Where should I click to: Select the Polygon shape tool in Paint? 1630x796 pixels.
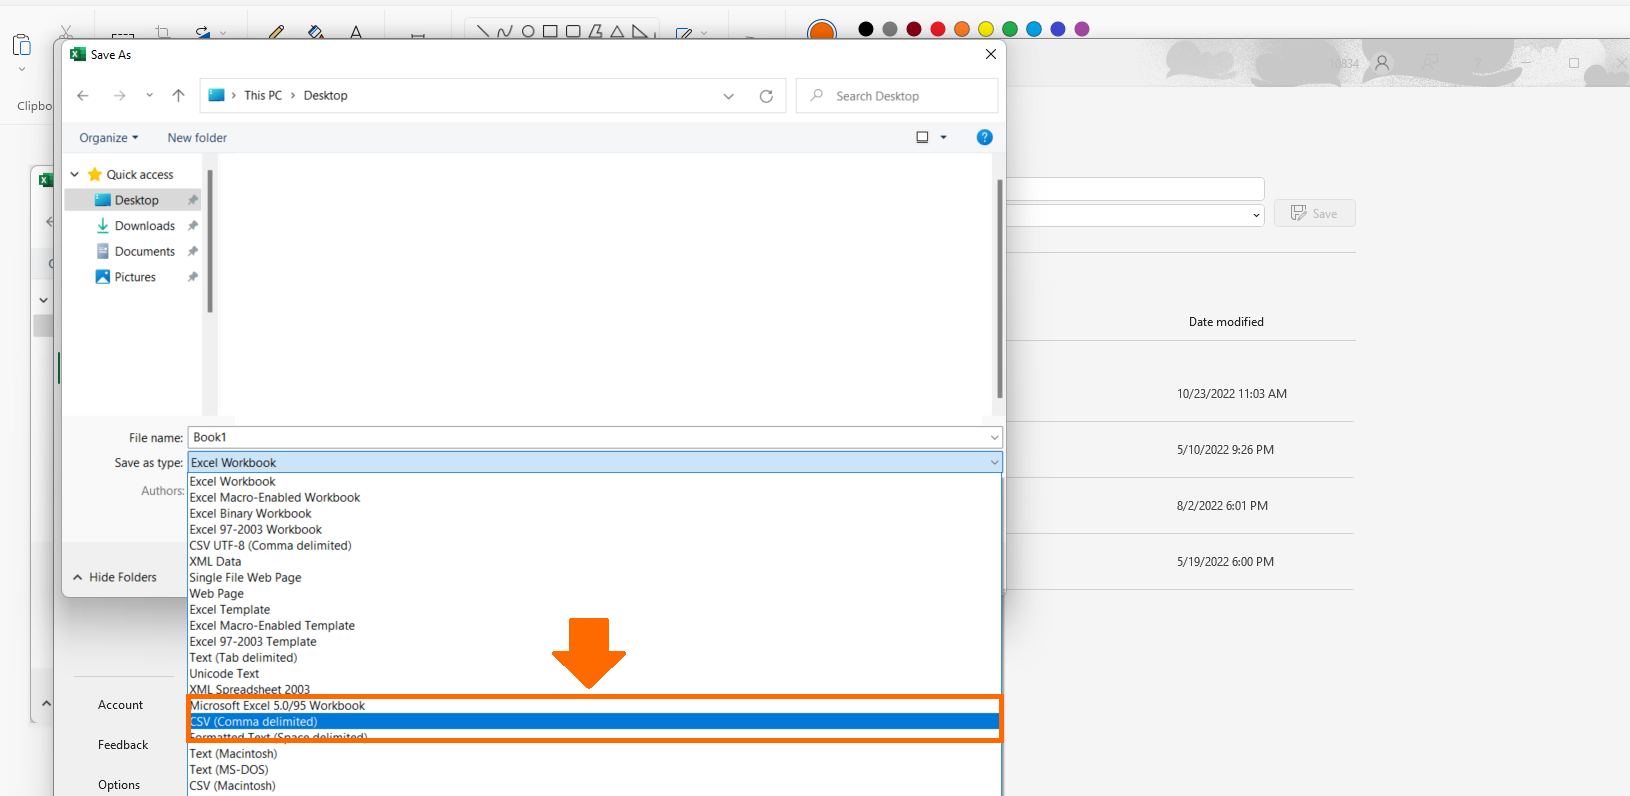(596, 32)
